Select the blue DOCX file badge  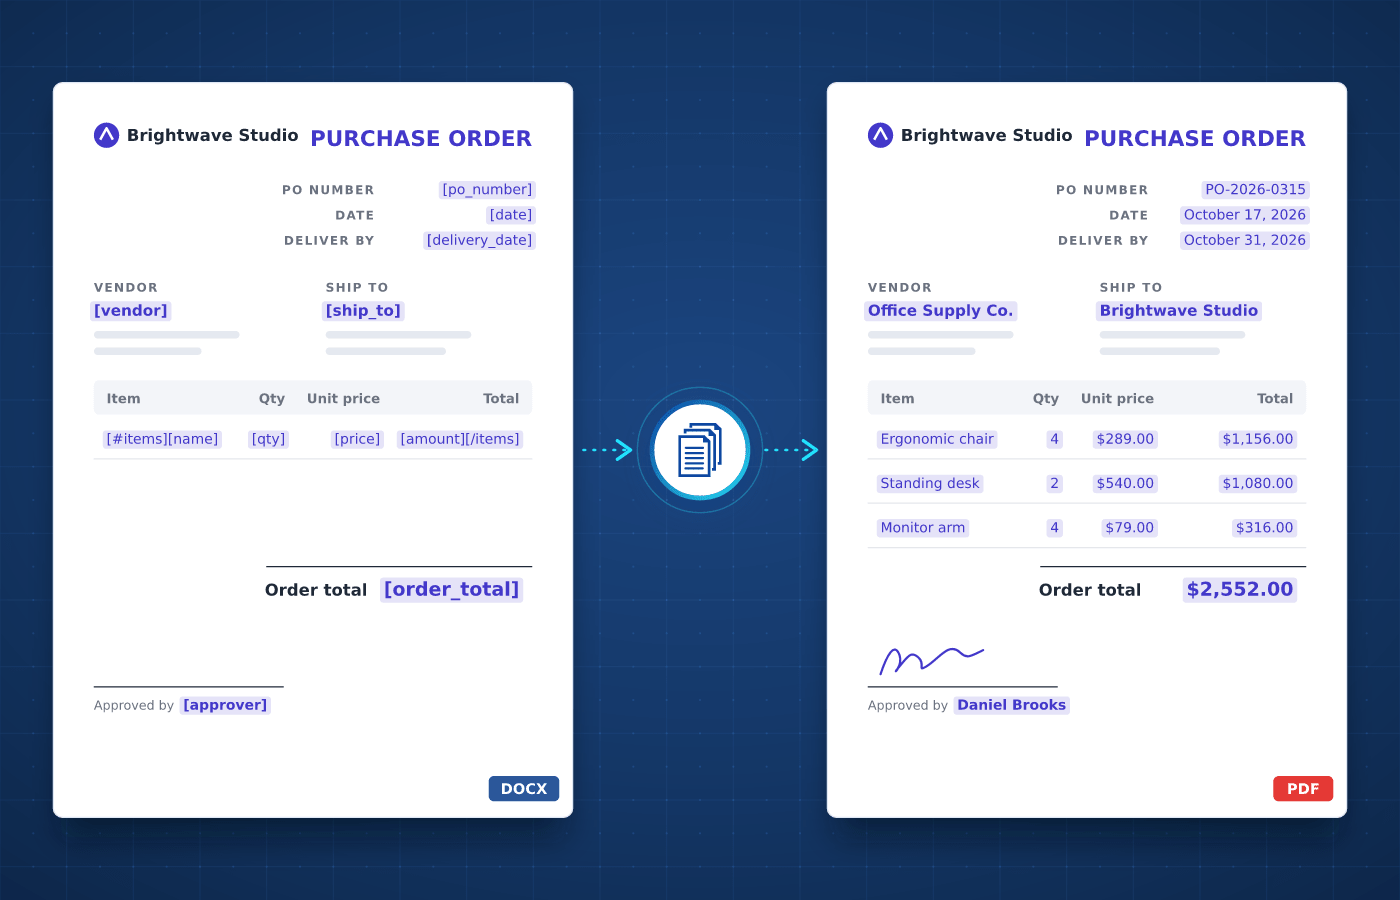(x=524, y=789)
